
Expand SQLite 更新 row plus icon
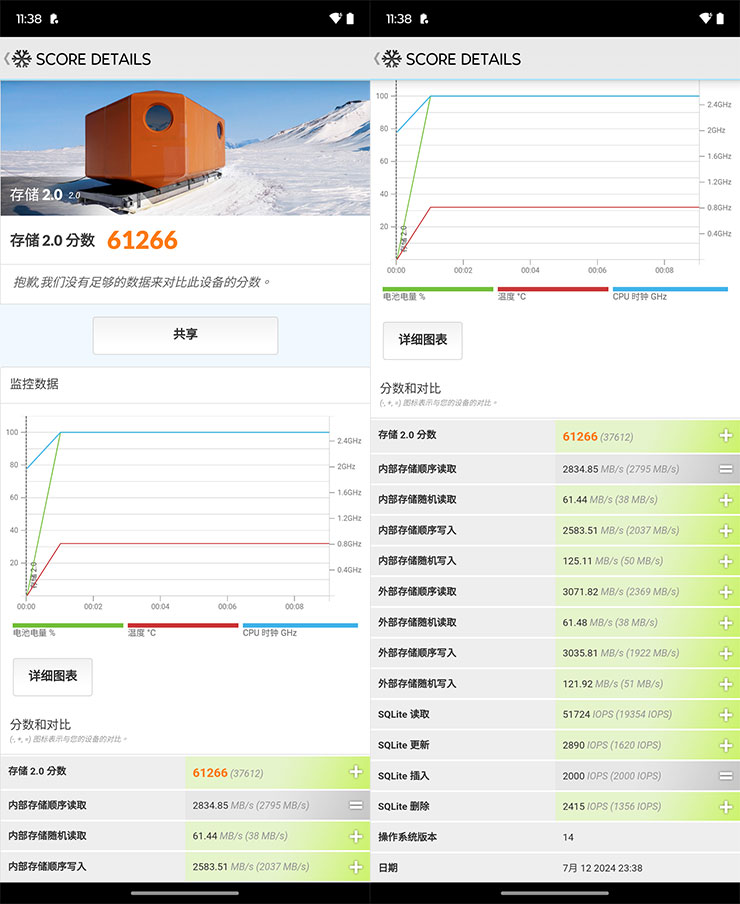pyautogui.click(x=726, y=745)
